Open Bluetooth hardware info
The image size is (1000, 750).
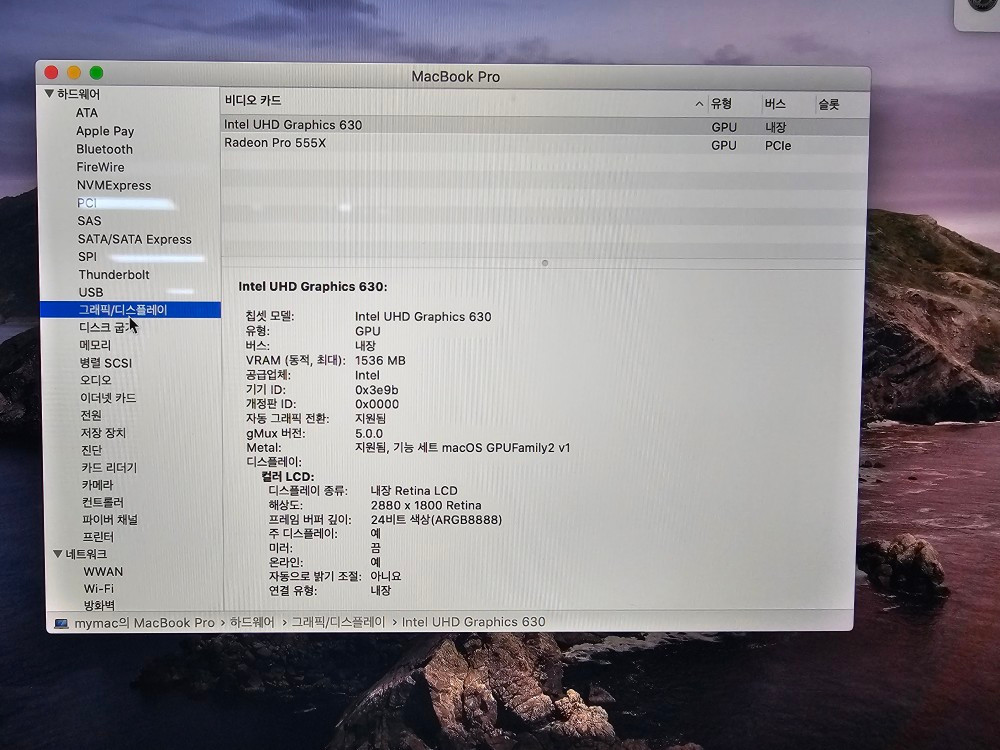pyautogui.click(x=105, y=149)
